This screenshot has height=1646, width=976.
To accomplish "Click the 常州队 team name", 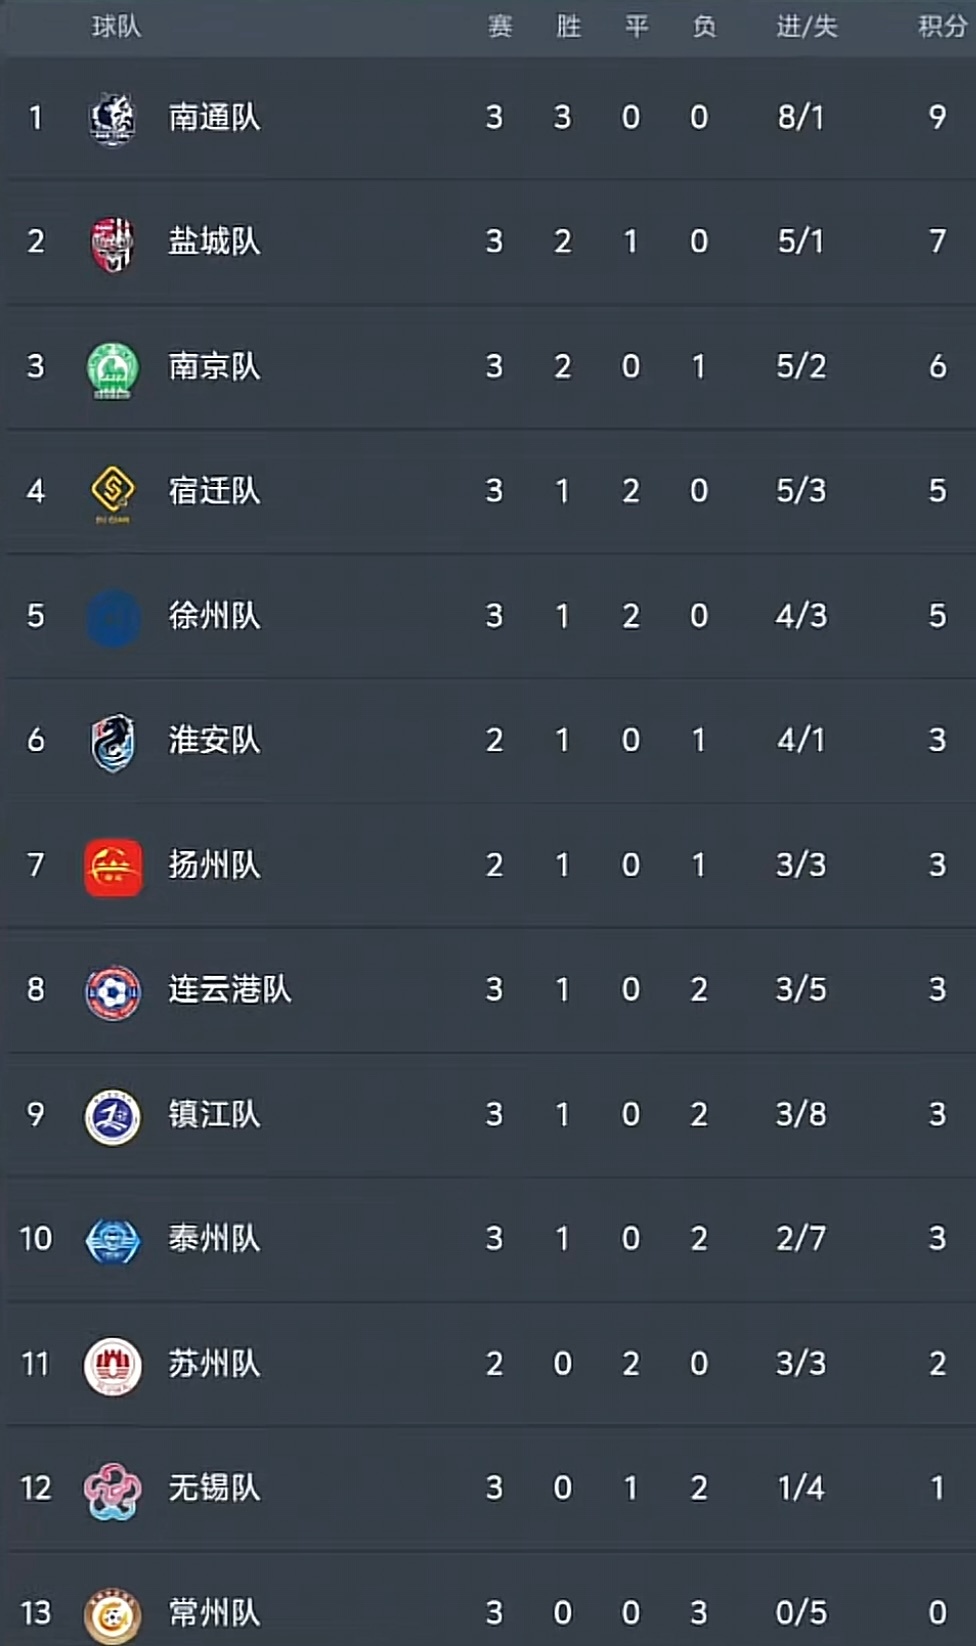I will 214,1612.
